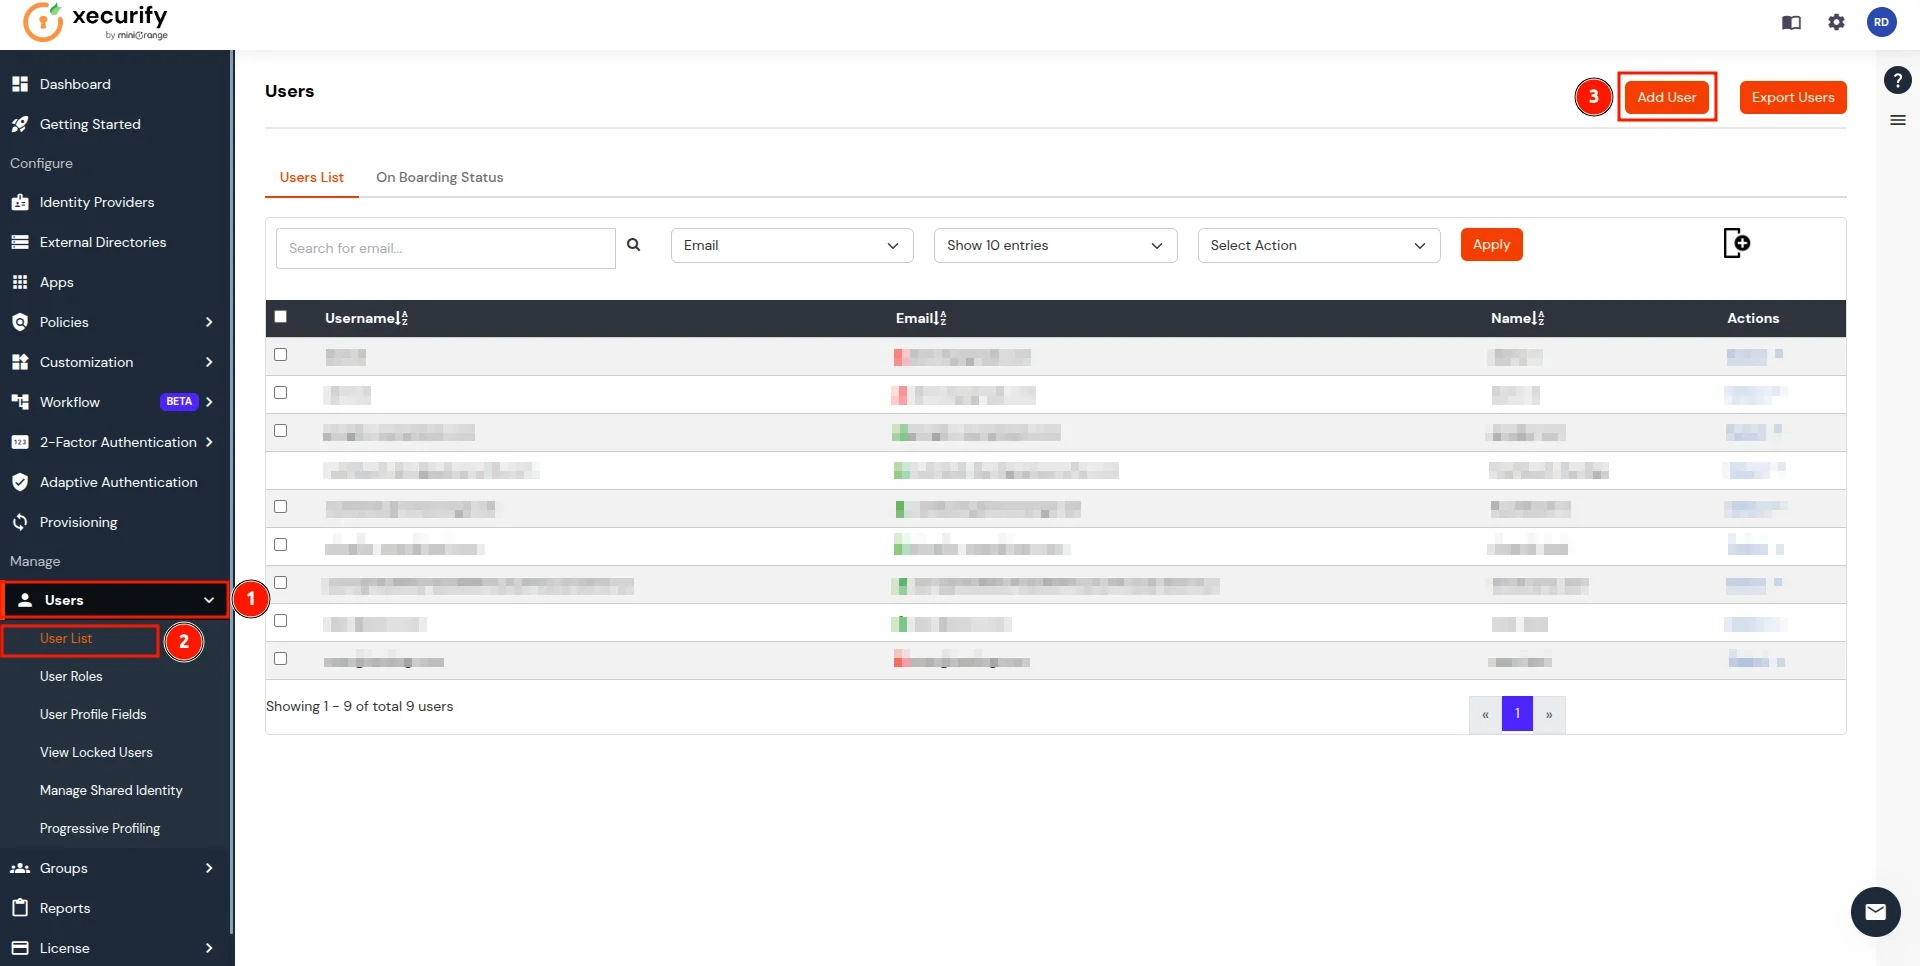Open the Show 10 entries dropdown
The image size is (1920, 966).
pyautogui.click(x=1055, y=245)
